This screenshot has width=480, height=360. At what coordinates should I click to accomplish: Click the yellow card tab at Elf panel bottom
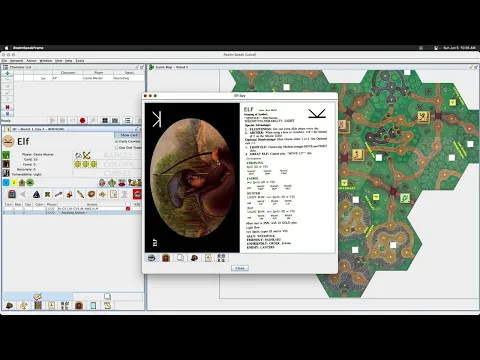[x=51, y=305]
